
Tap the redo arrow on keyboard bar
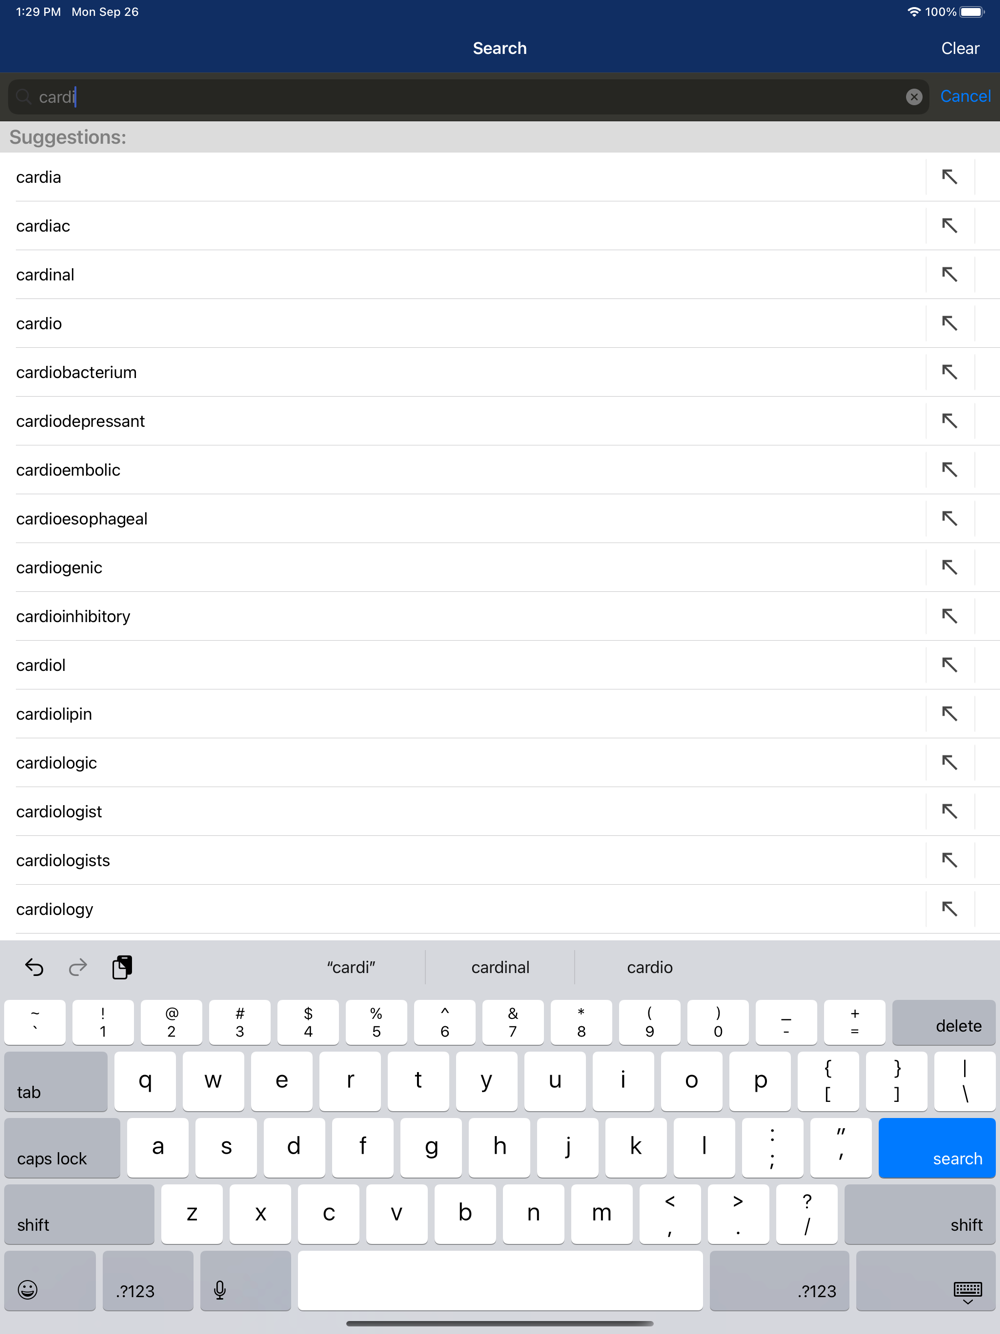pyautogui.click(x=78, y=967)
